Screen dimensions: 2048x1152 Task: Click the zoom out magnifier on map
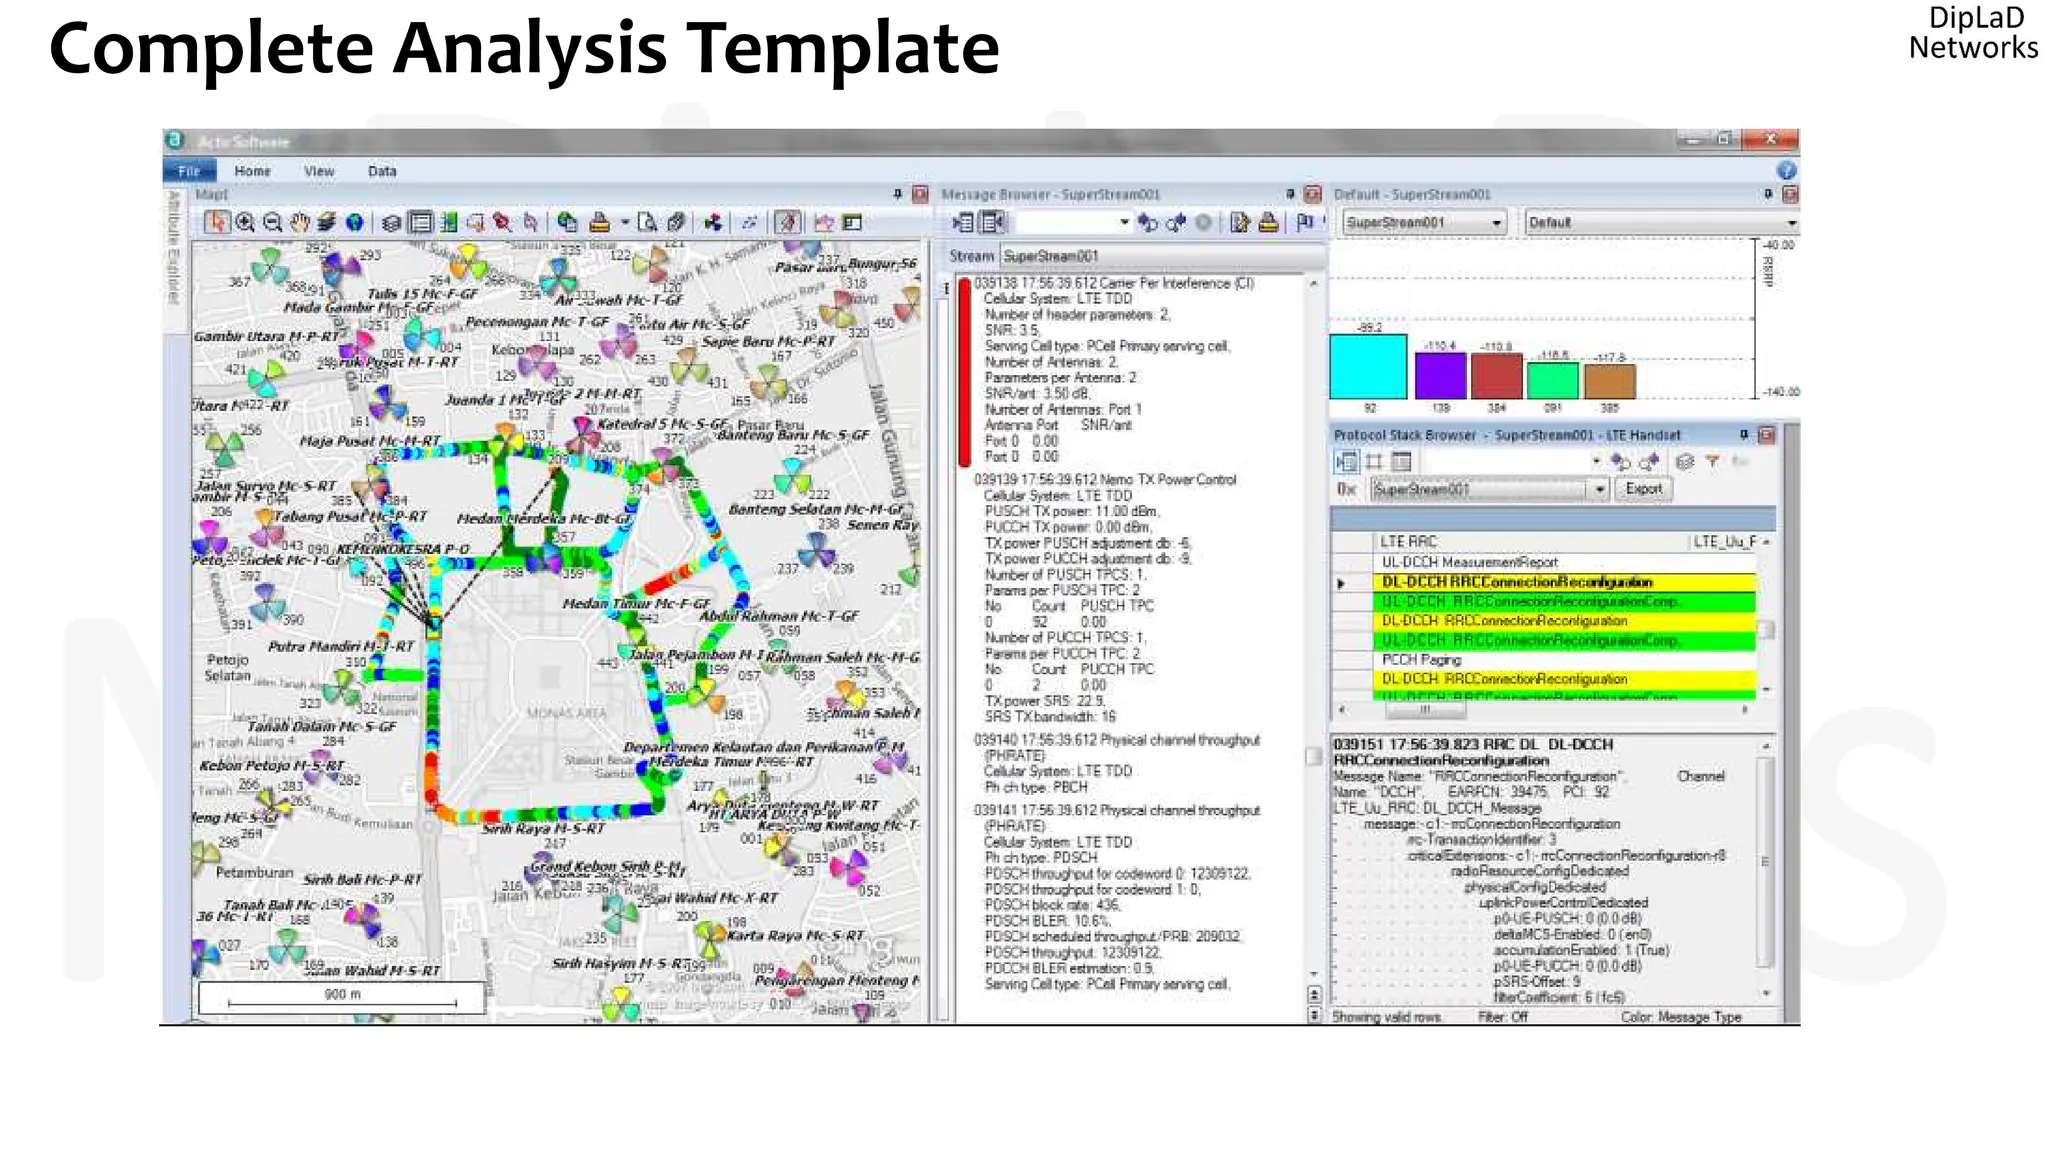272,223
